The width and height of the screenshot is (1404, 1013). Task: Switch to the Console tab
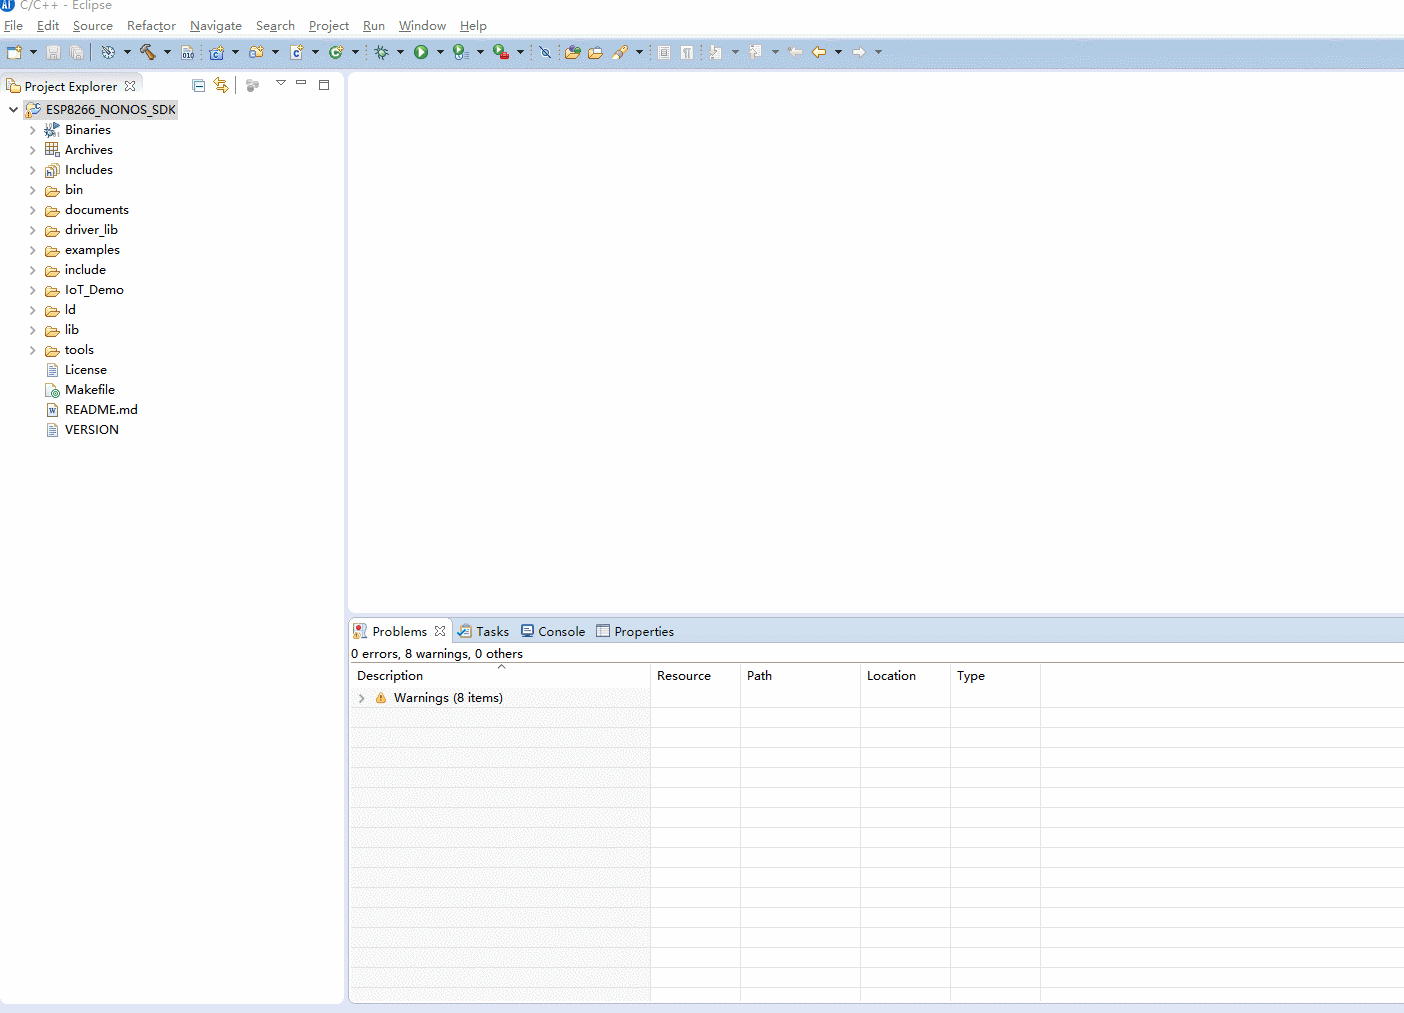pos(553,631)
